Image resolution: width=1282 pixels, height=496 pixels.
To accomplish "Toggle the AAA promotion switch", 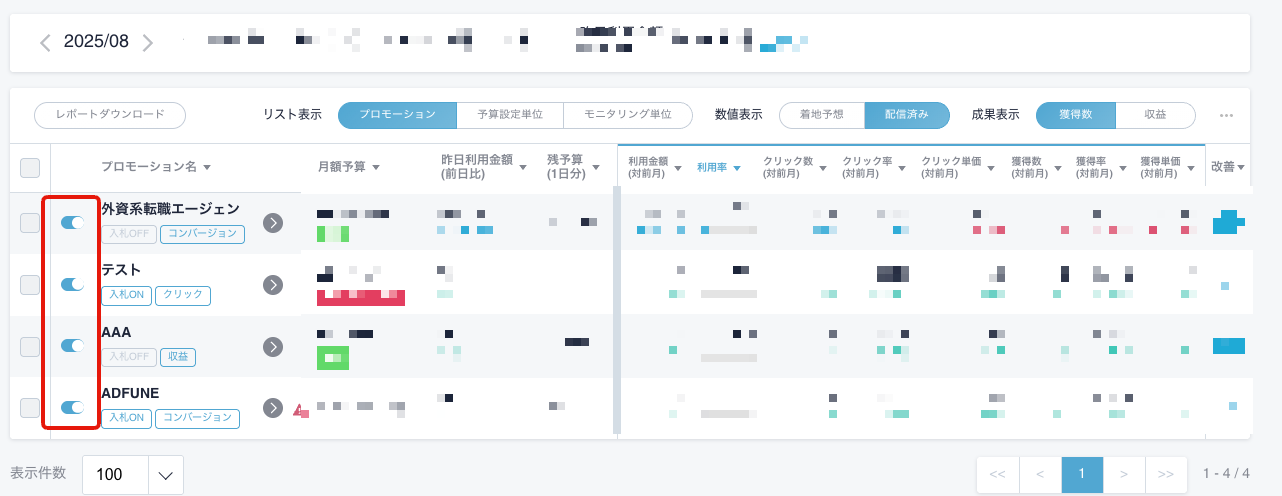I will 72,346.
